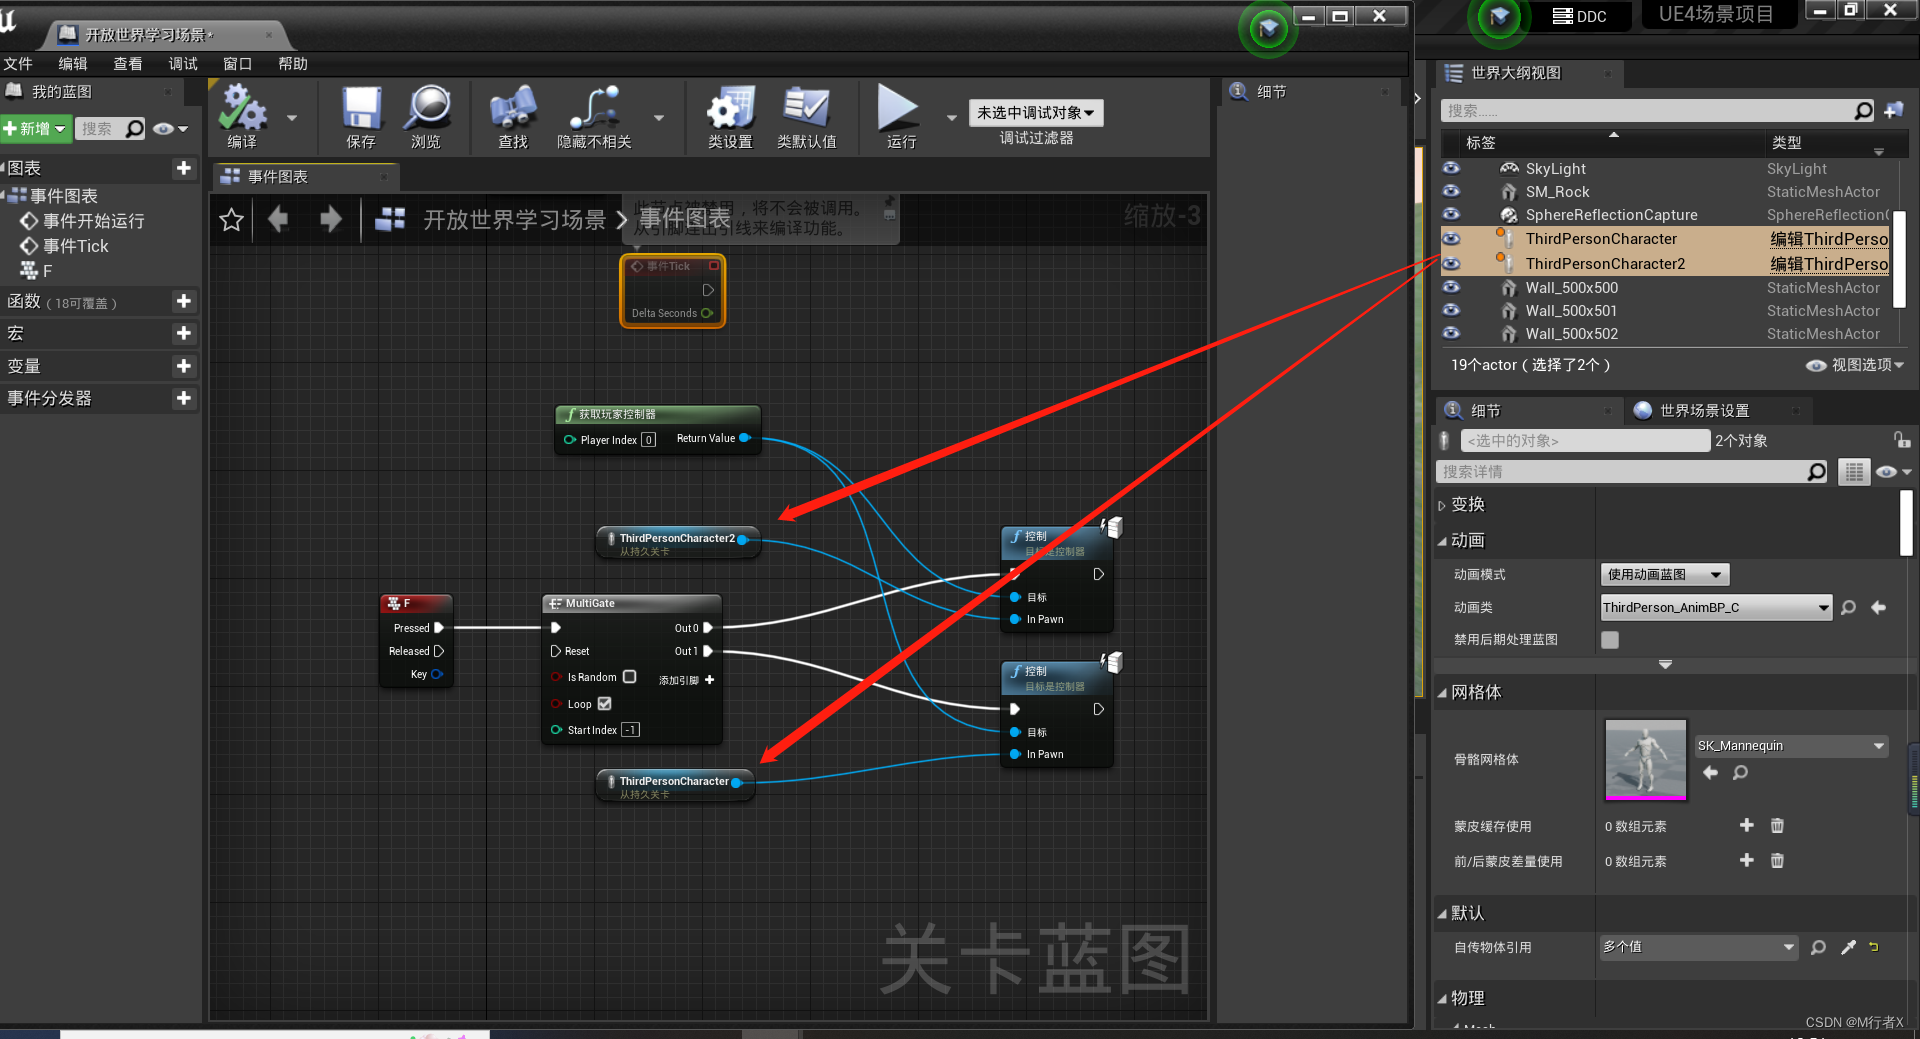
Task: Click 编辑ThirdPerso link for ThirdPersonCharacter2
Action: [1829, 264]
